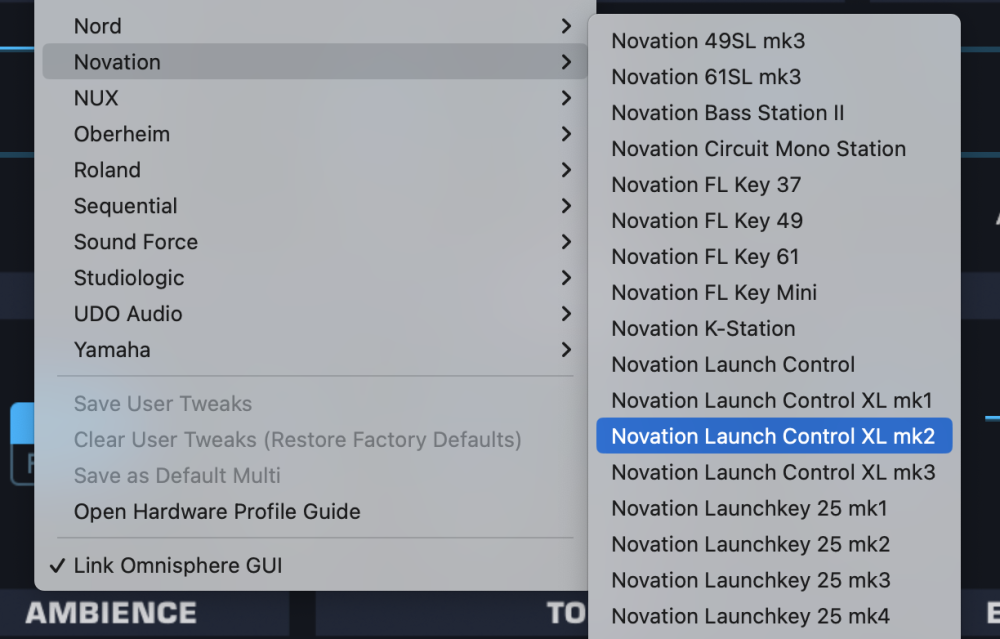The height and width of the screenshot is (639, 1000).
Task: Expand the Yamaha profiles submenu
Action: pyautogui.click(x=112, y=350)
